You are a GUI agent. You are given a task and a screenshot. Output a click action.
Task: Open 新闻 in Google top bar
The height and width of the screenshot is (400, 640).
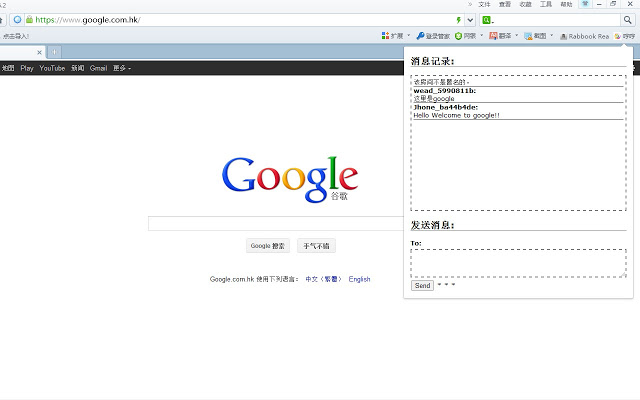(78, 68)
